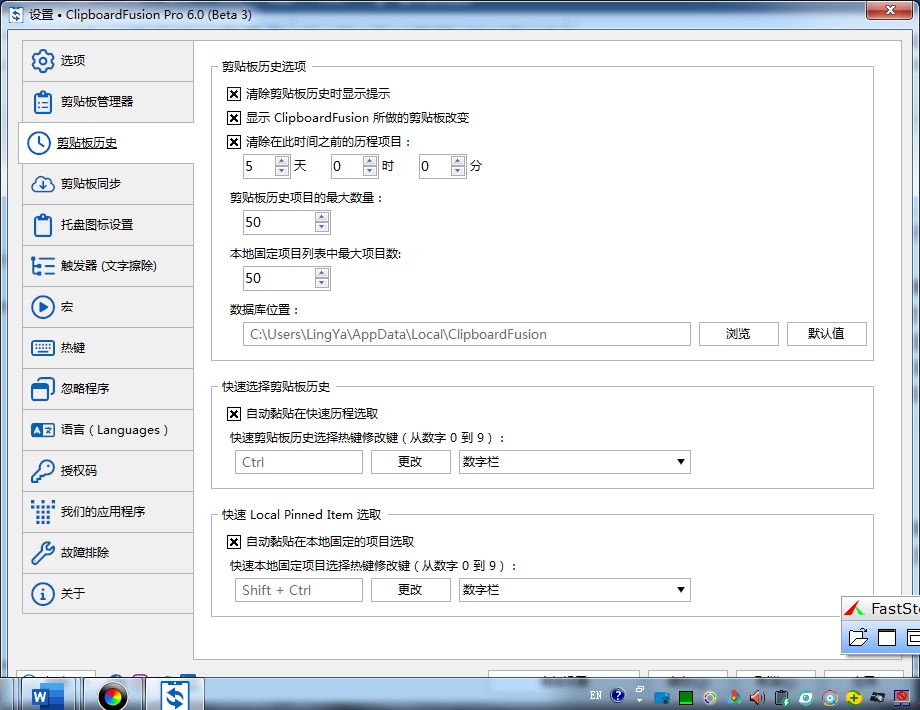Click the Shift + Ctrl modifier field
Screen dimensions: 920x710
299,590
